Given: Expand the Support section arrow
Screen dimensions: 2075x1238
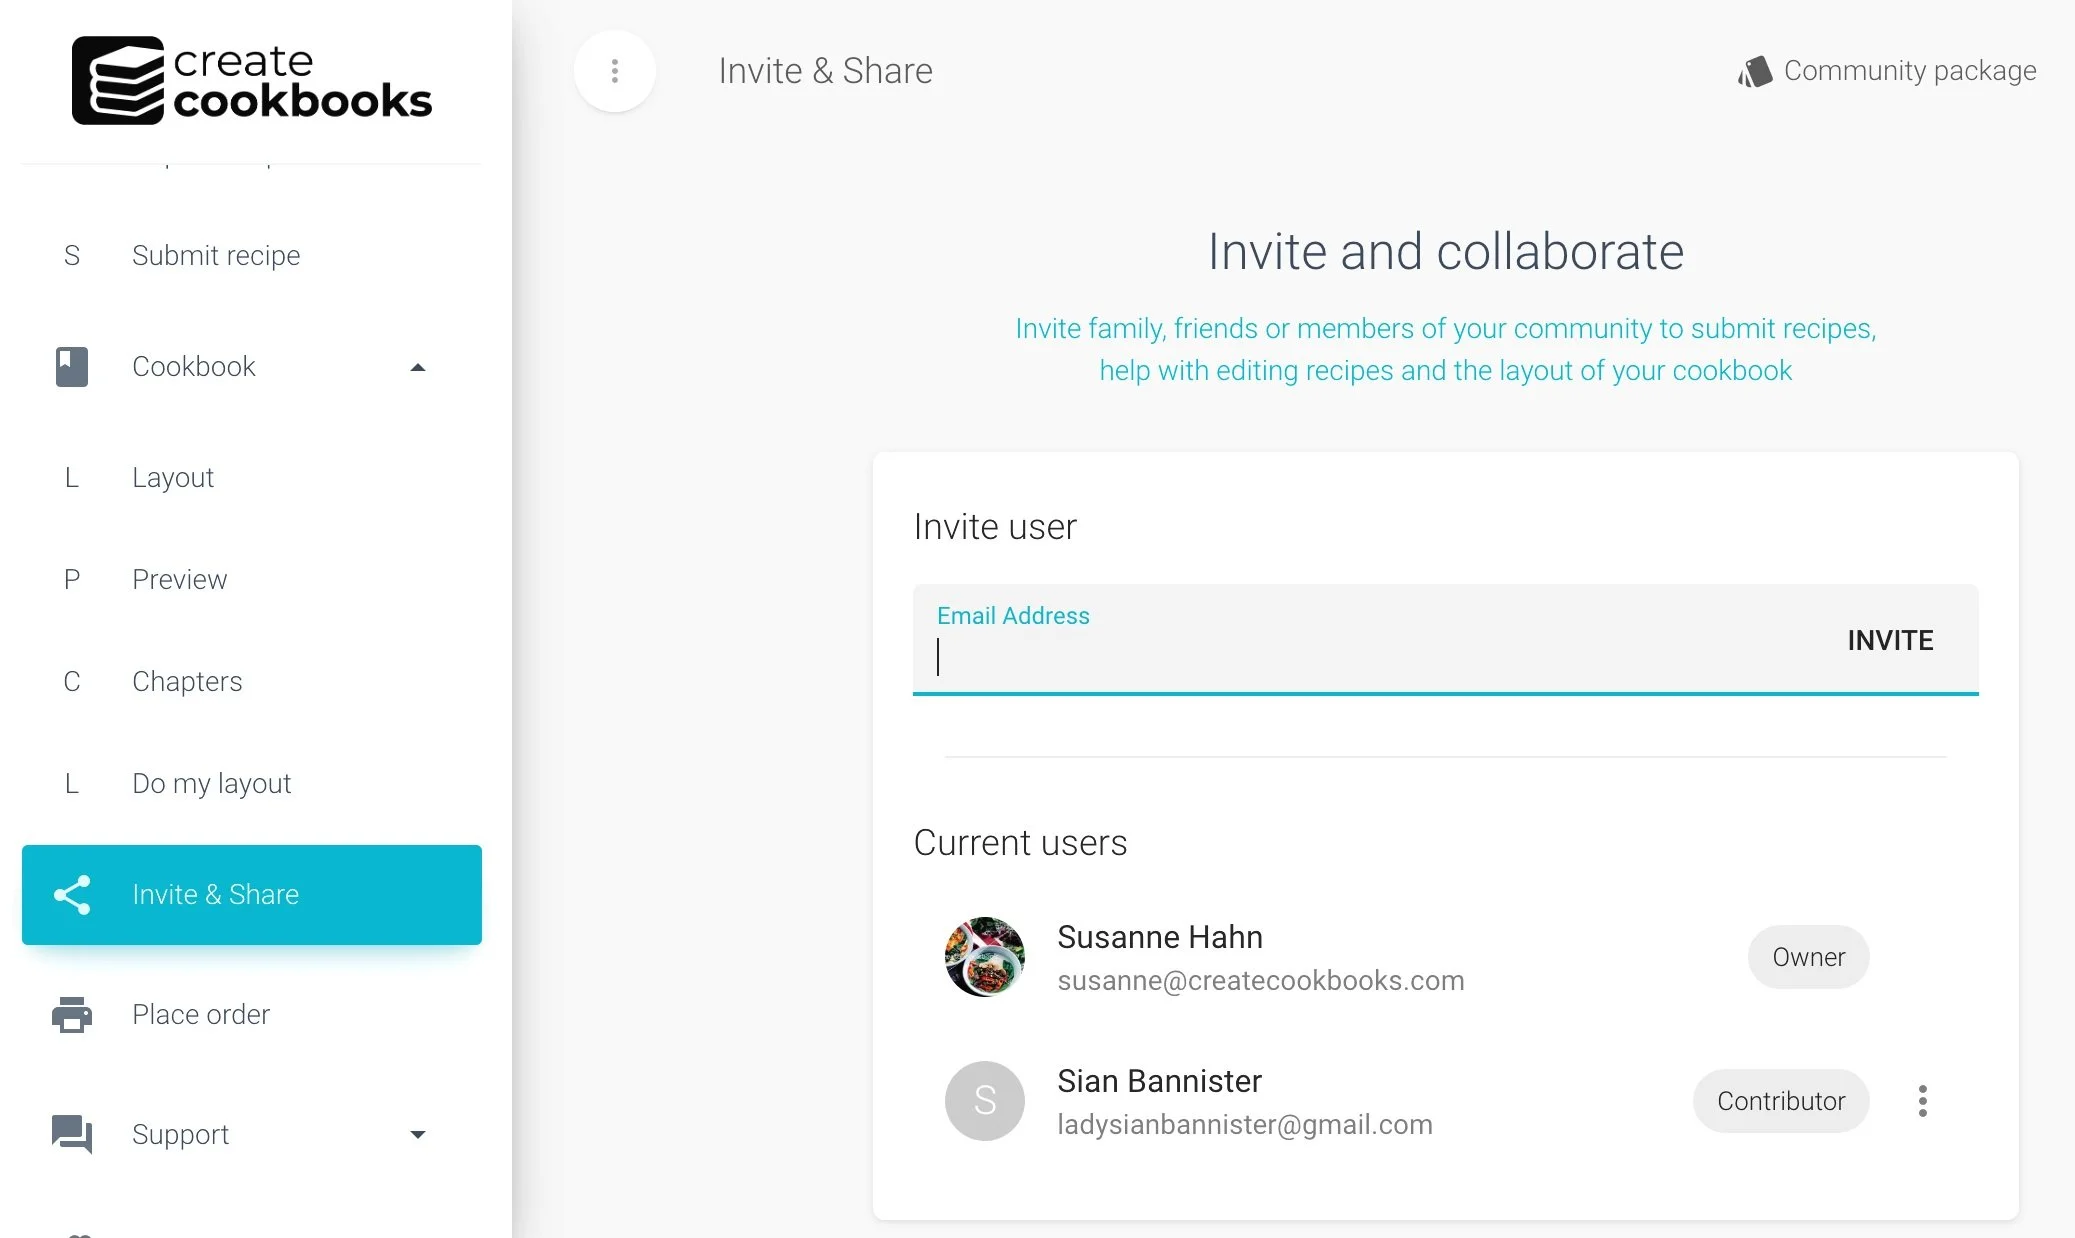Looking at the screenshot, I should point(418,1135).
